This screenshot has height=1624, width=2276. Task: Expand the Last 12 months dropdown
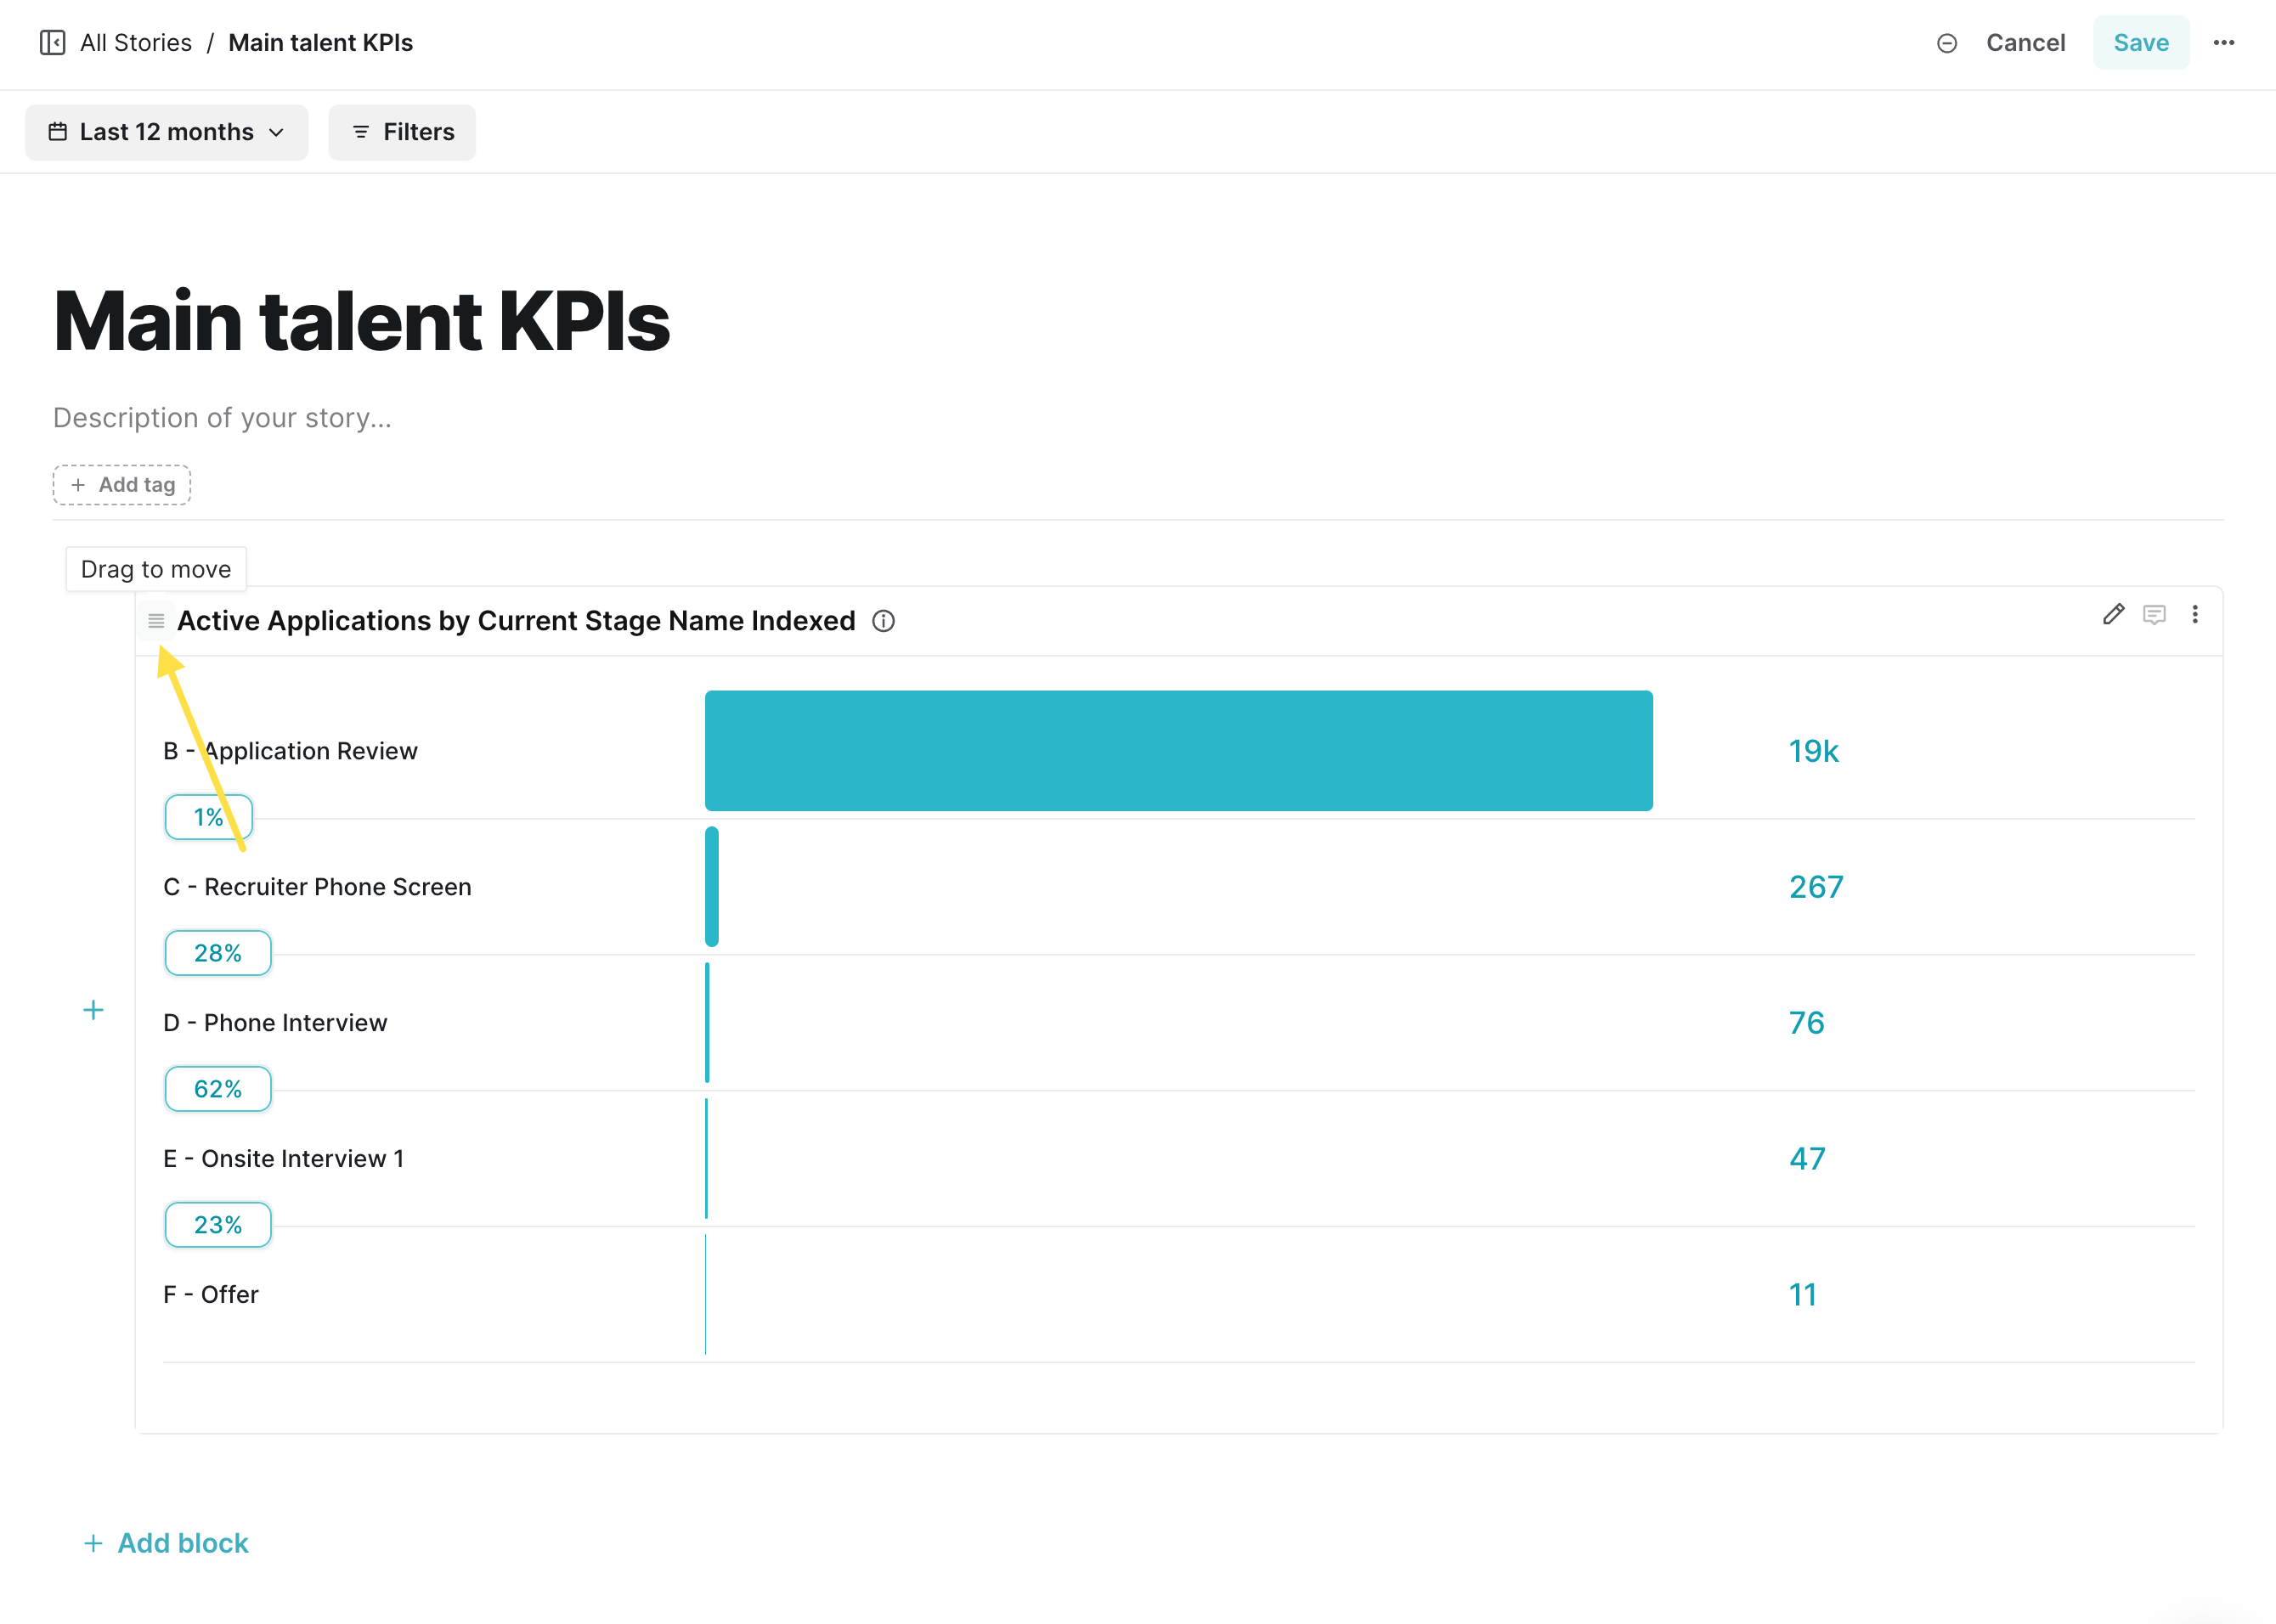pos(167,132)
